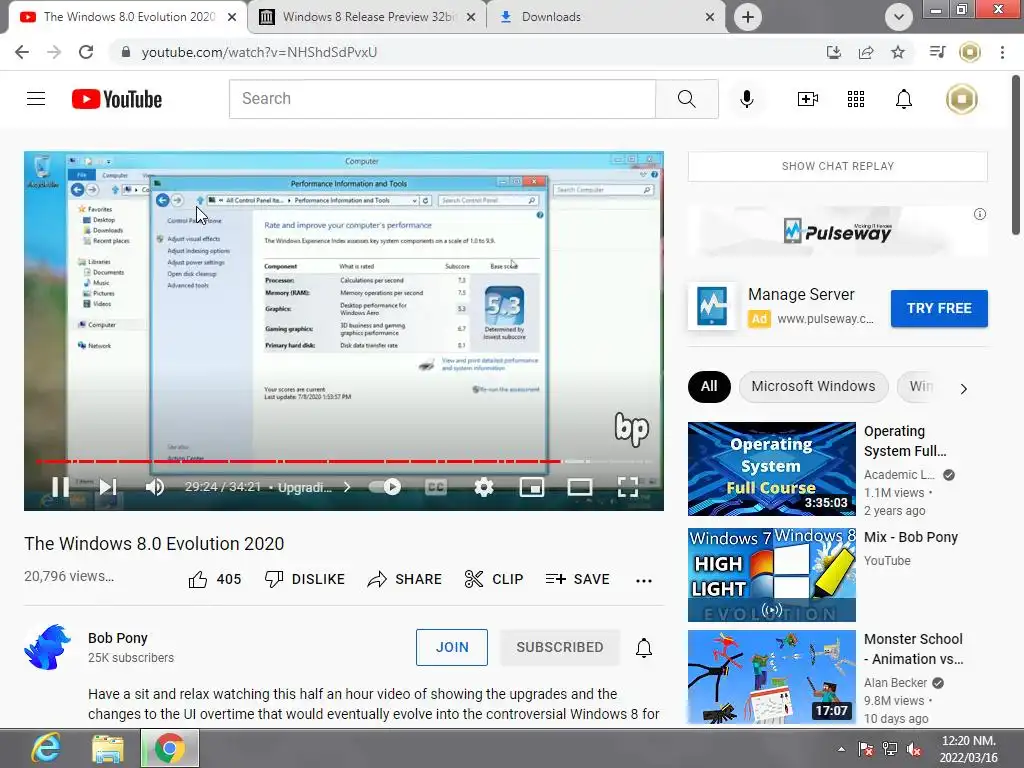Go back with browser back arrow
This screenshot has width=1024, height=768.
tap(22, 52)
